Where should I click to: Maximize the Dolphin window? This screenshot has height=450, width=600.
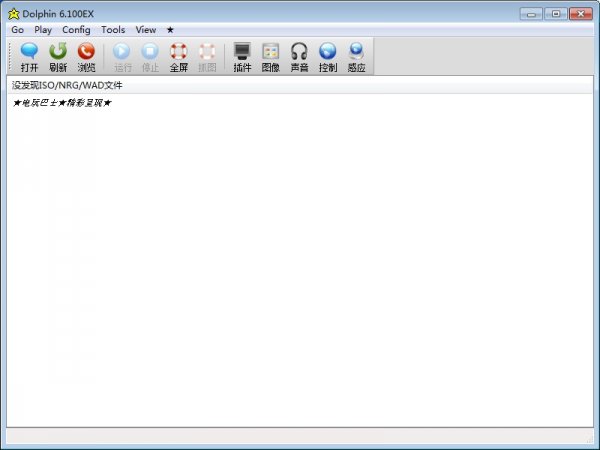[x=556, y=14]
